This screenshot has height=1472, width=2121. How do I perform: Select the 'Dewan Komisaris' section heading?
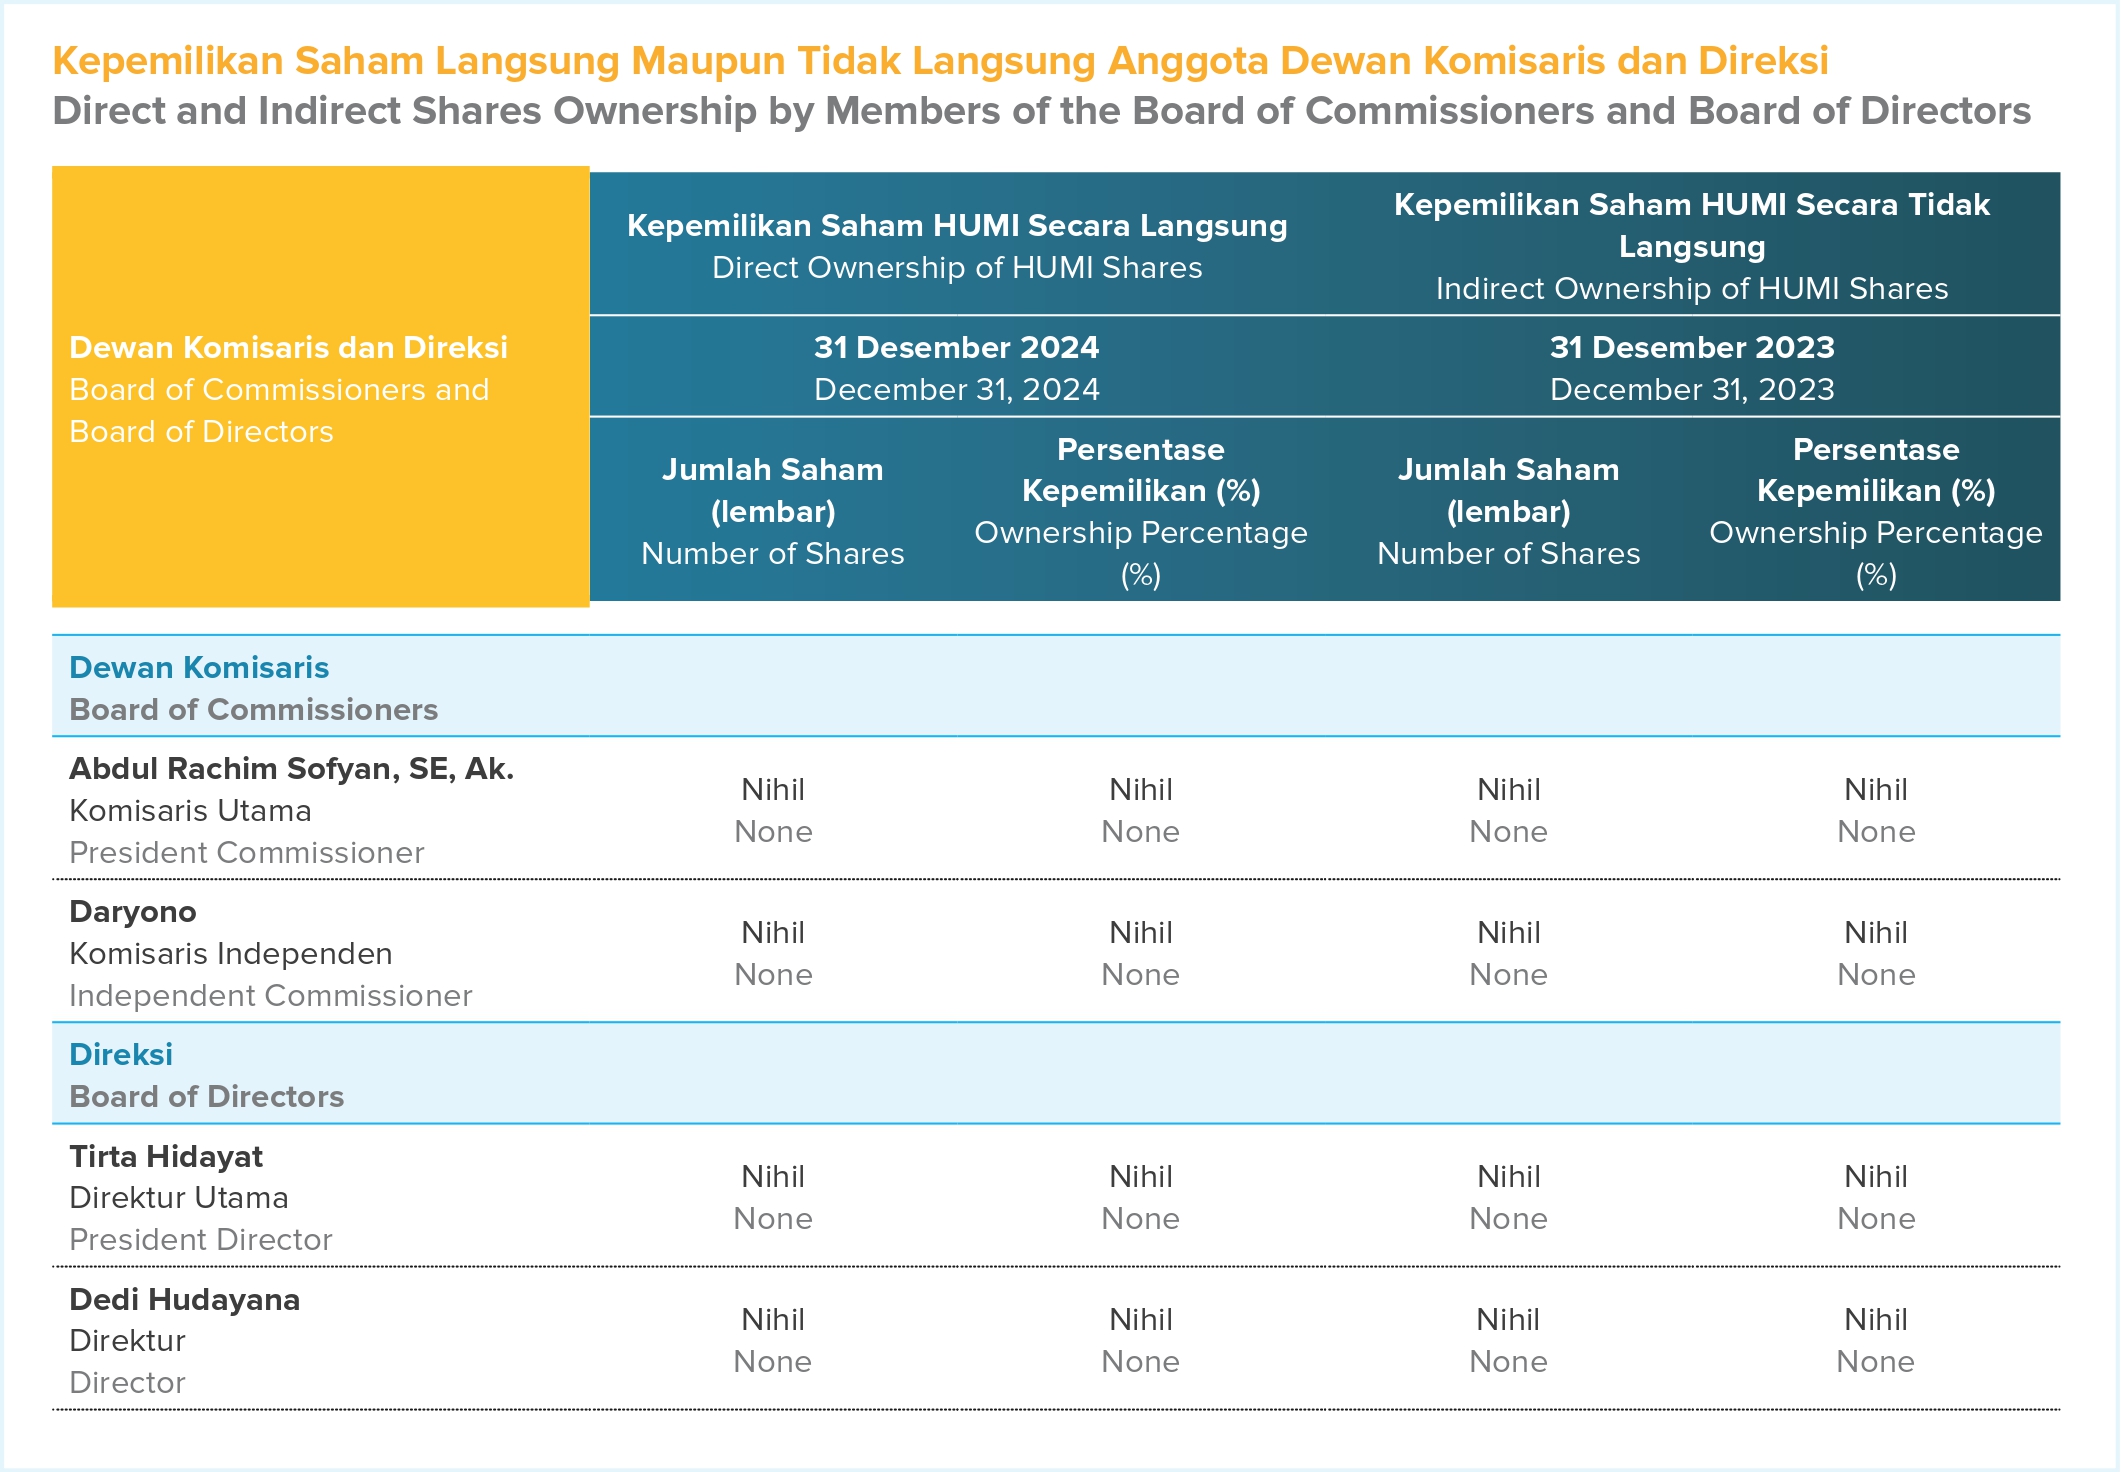pyautogui.click(x=199, y=667)
